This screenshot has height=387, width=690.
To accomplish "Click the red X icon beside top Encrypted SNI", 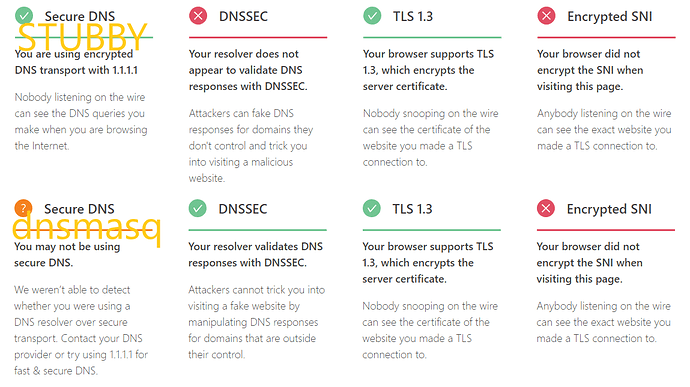I will 546,16.
